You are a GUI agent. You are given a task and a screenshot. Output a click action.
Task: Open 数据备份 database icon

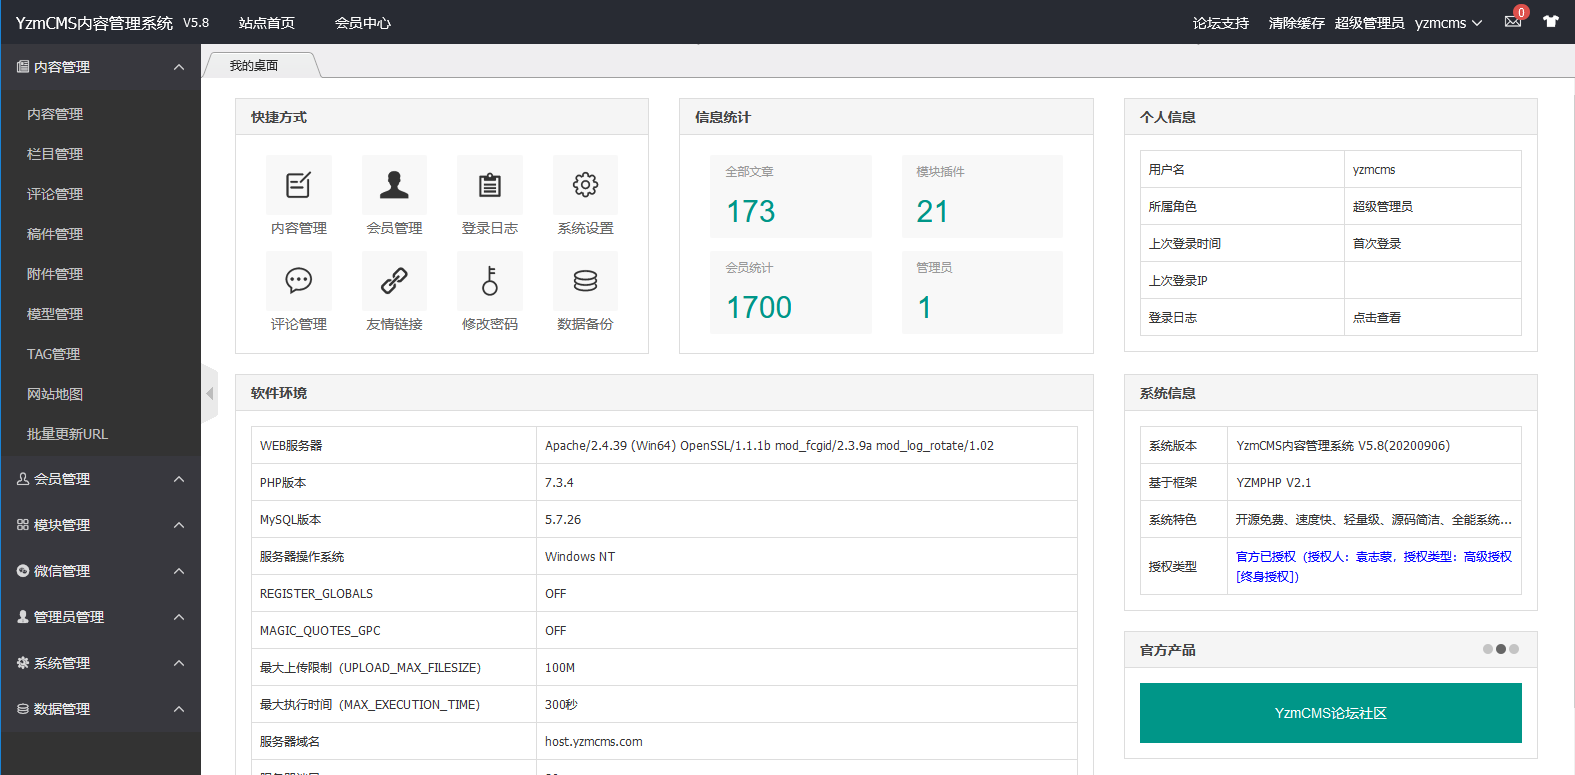coord(585,281)
